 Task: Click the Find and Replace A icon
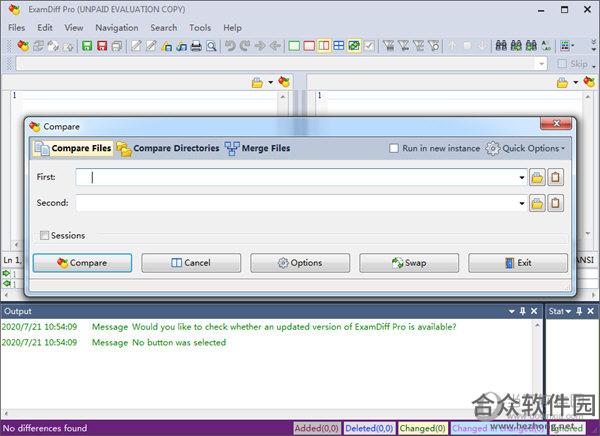546,46
